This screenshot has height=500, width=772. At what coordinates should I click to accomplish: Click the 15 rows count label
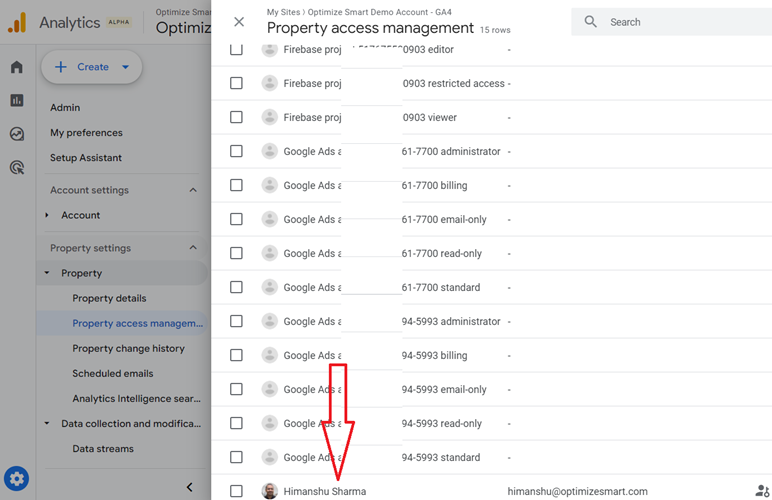pyautogui.click(x=495, y=30)
